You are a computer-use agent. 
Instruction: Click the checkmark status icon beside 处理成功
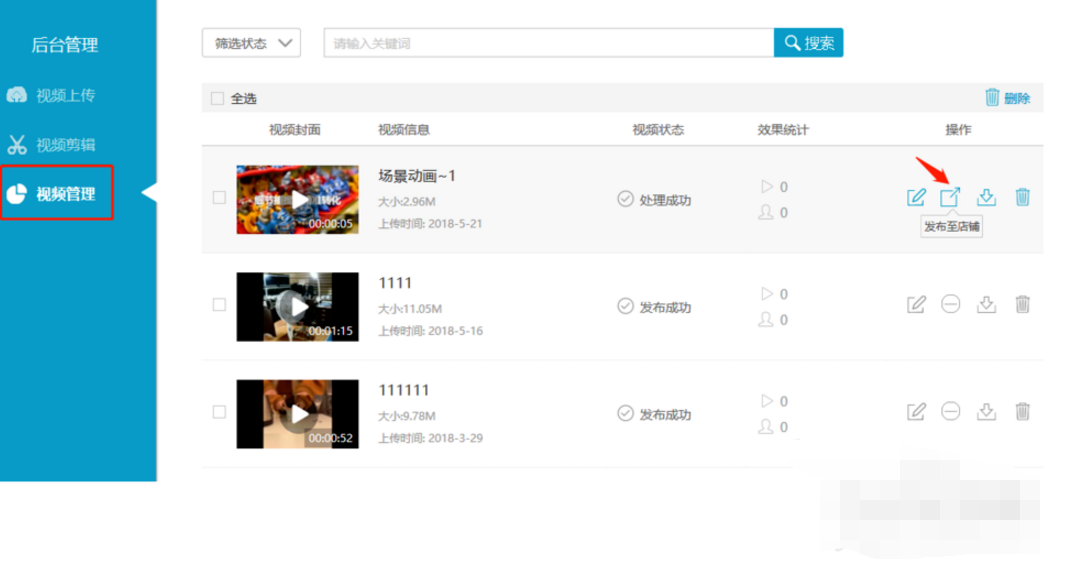(x=625, y=199)
